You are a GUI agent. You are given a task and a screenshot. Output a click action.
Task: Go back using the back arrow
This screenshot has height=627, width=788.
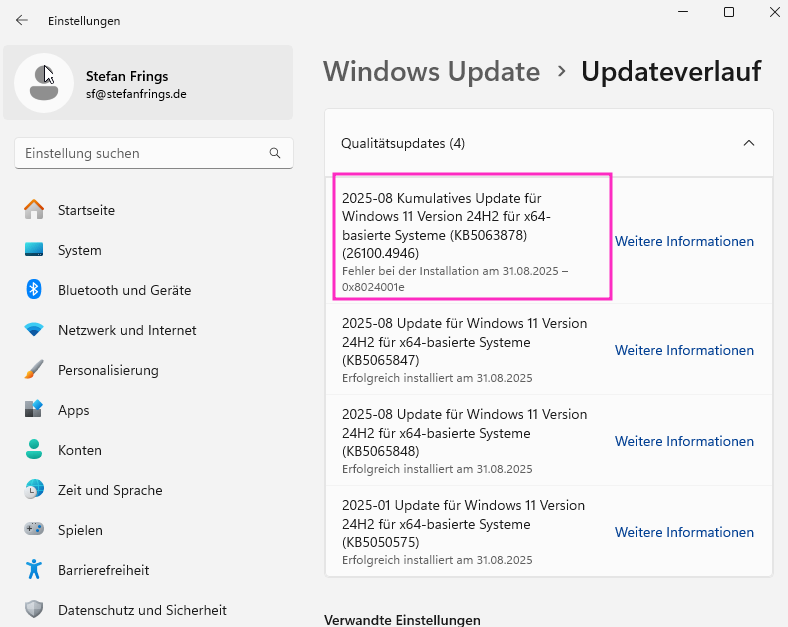tap(22, 20)
